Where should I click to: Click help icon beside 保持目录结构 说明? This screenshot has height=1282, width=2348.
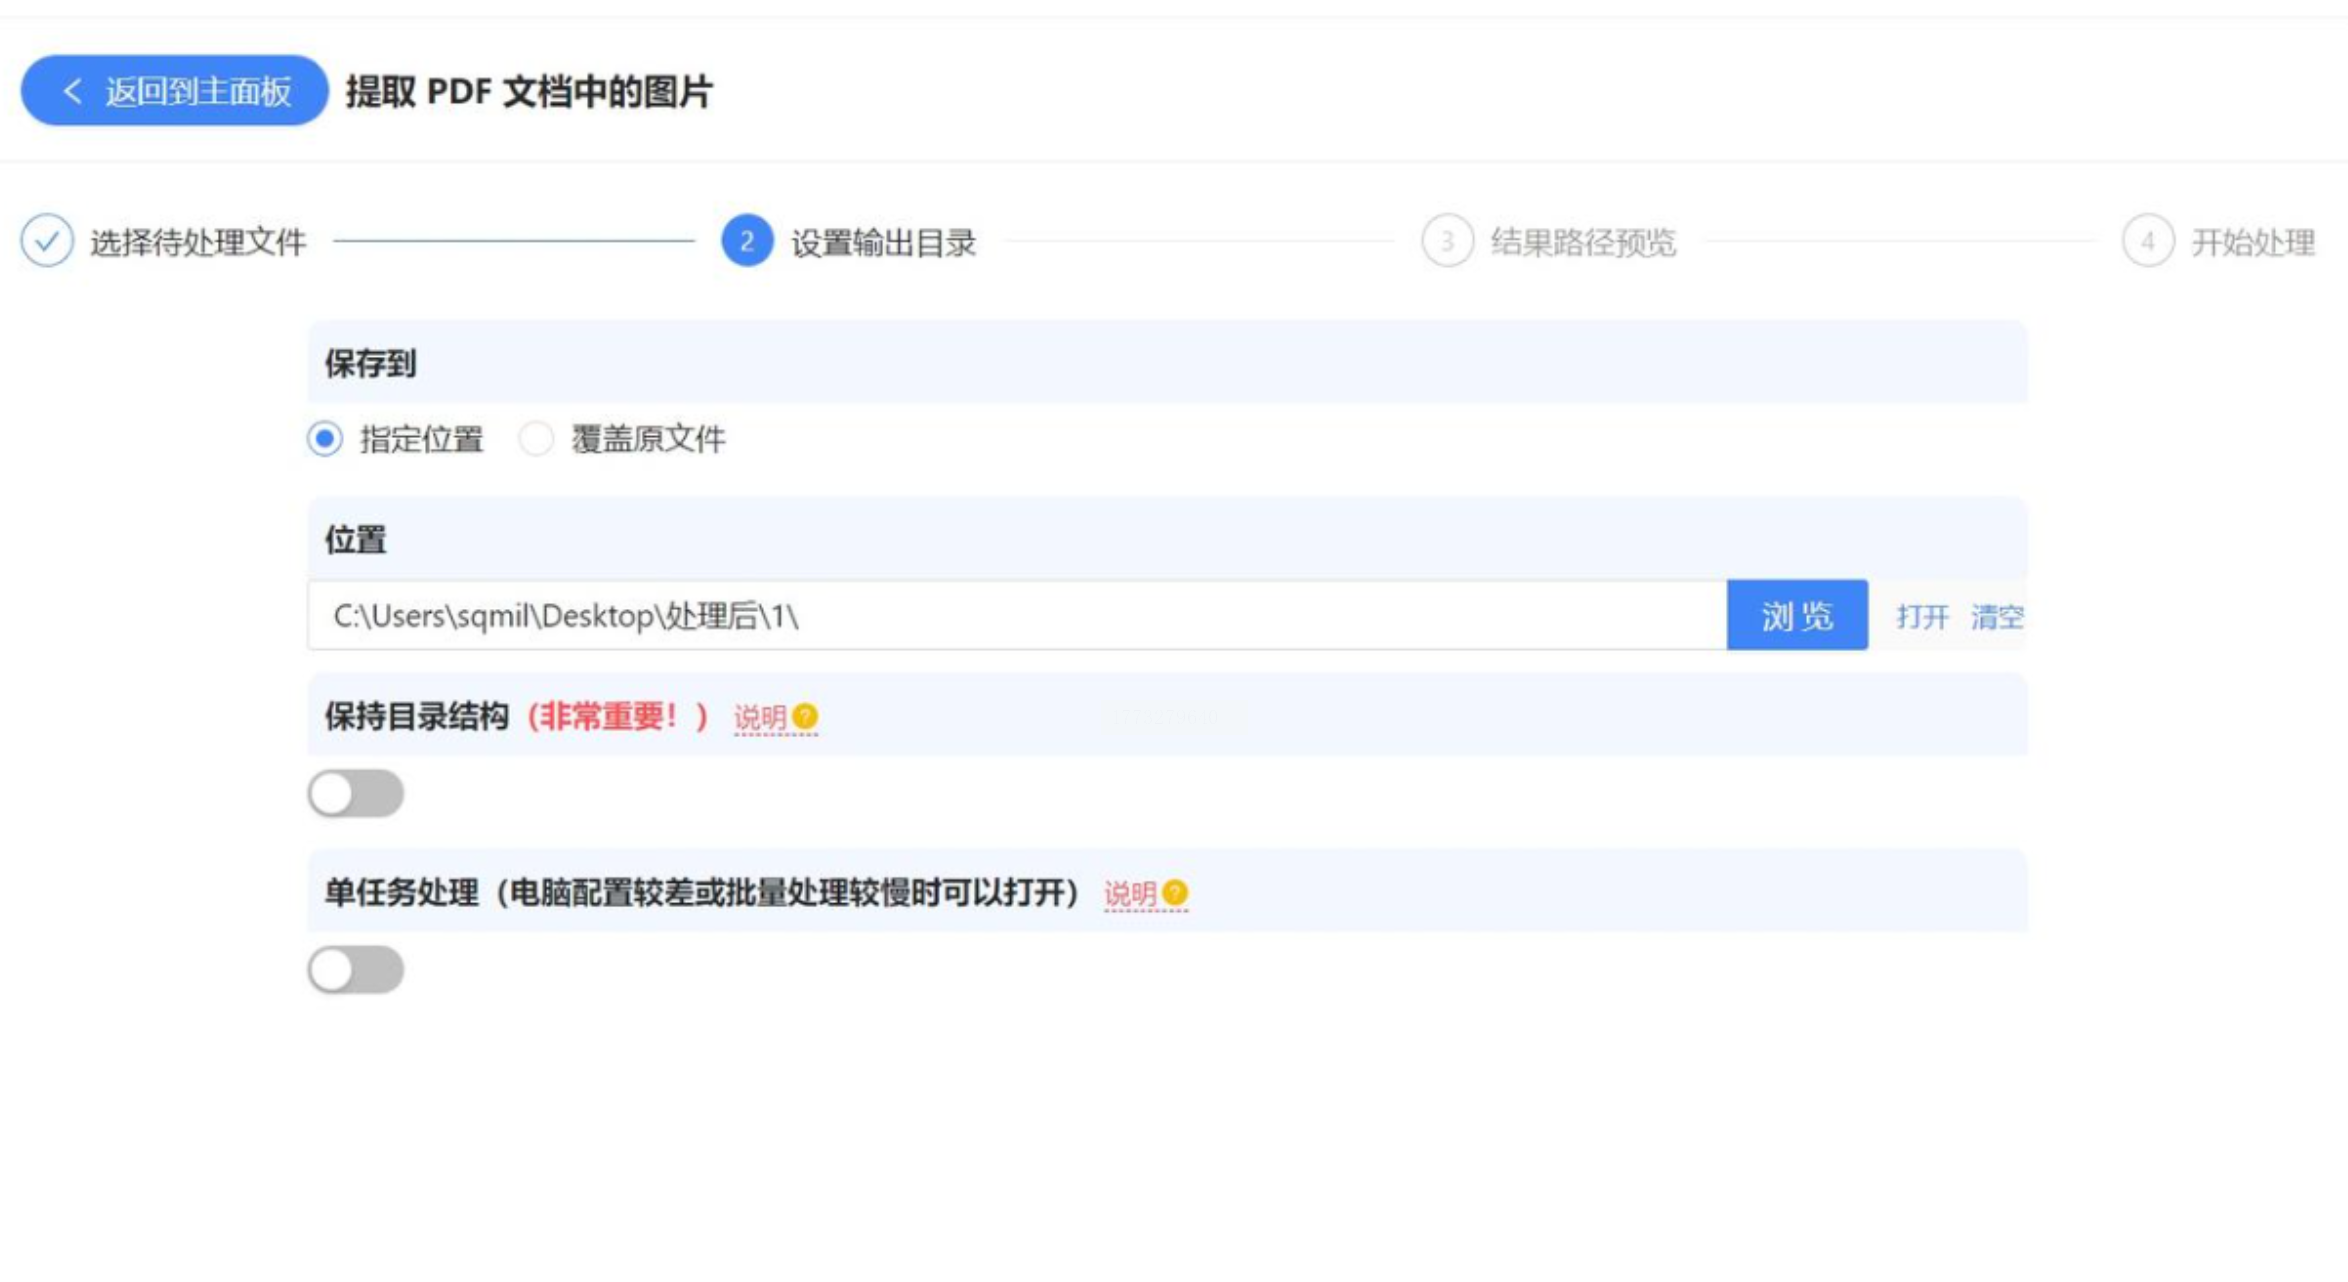tap(805, 717)
